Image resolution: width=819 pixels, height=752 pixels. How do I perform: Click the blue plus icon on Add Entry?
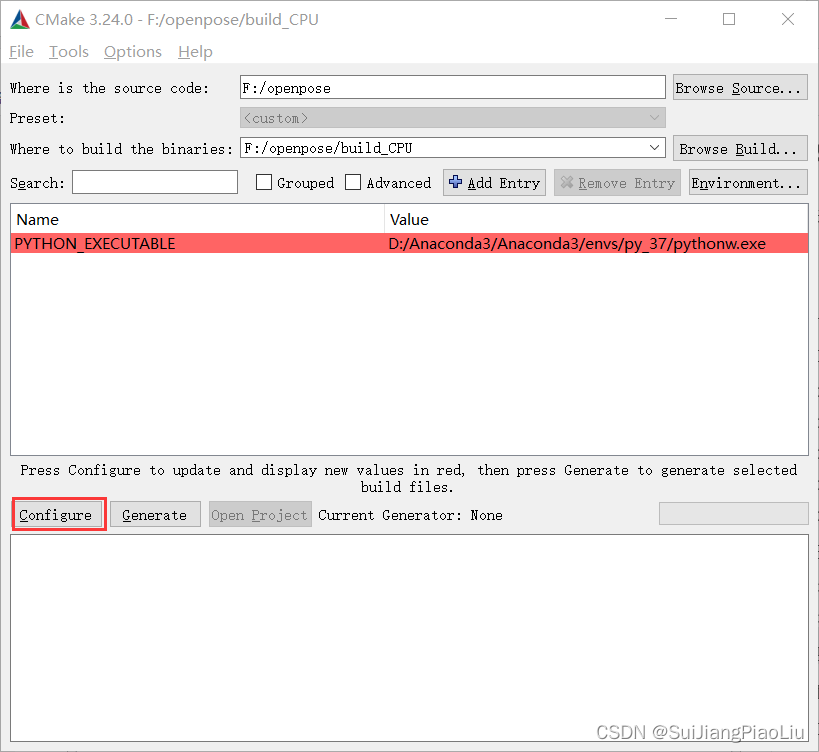click(455, 182)
